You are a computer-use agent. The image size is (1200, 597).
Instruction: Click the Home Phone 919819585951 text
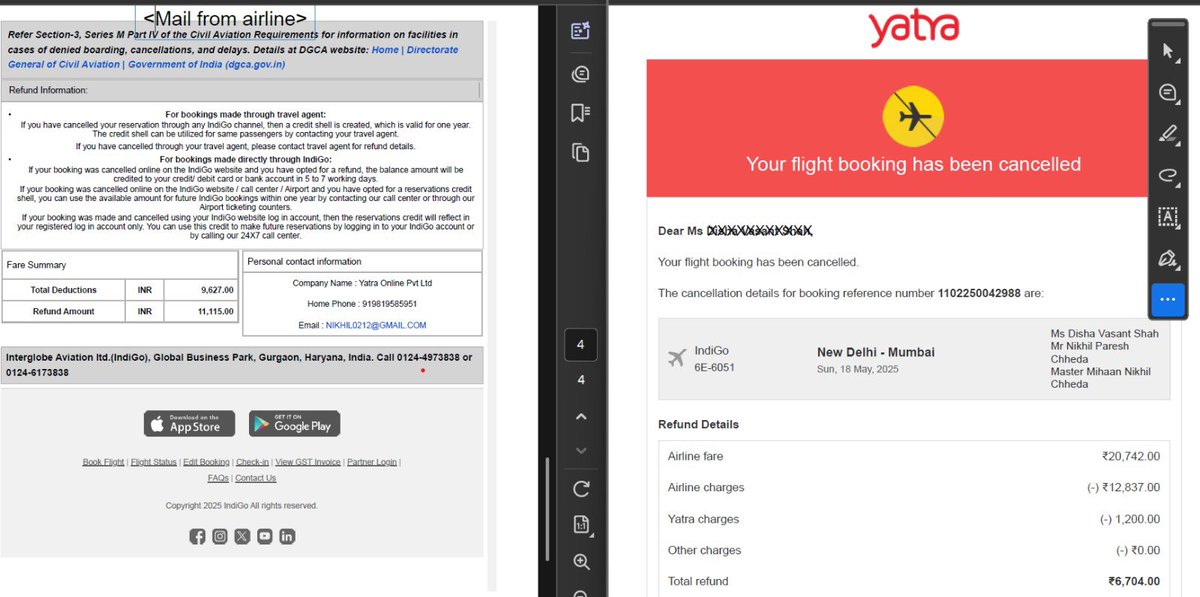362,304
